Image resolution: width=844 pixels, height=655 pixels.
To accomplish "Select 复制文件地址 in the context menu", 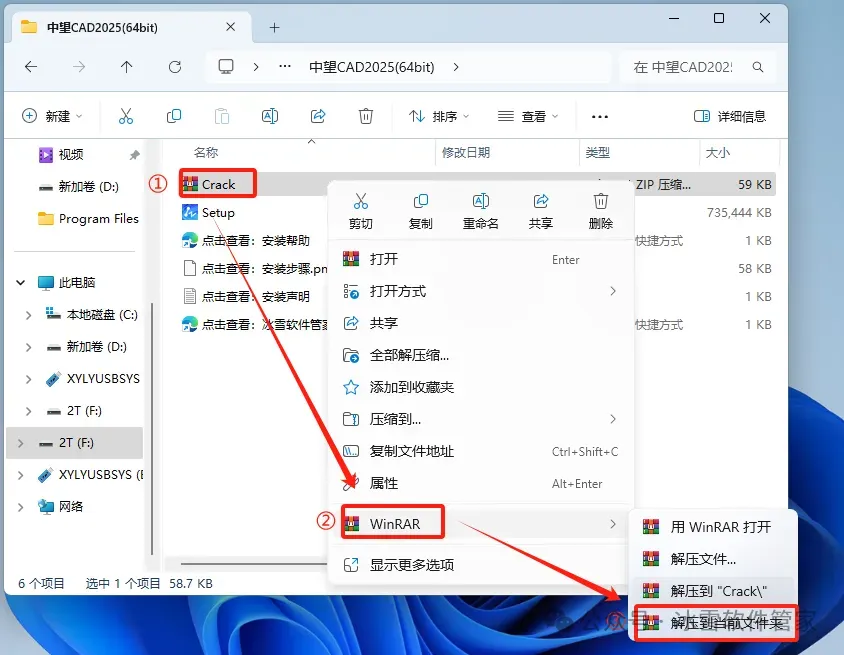I will tap(481, 452).
